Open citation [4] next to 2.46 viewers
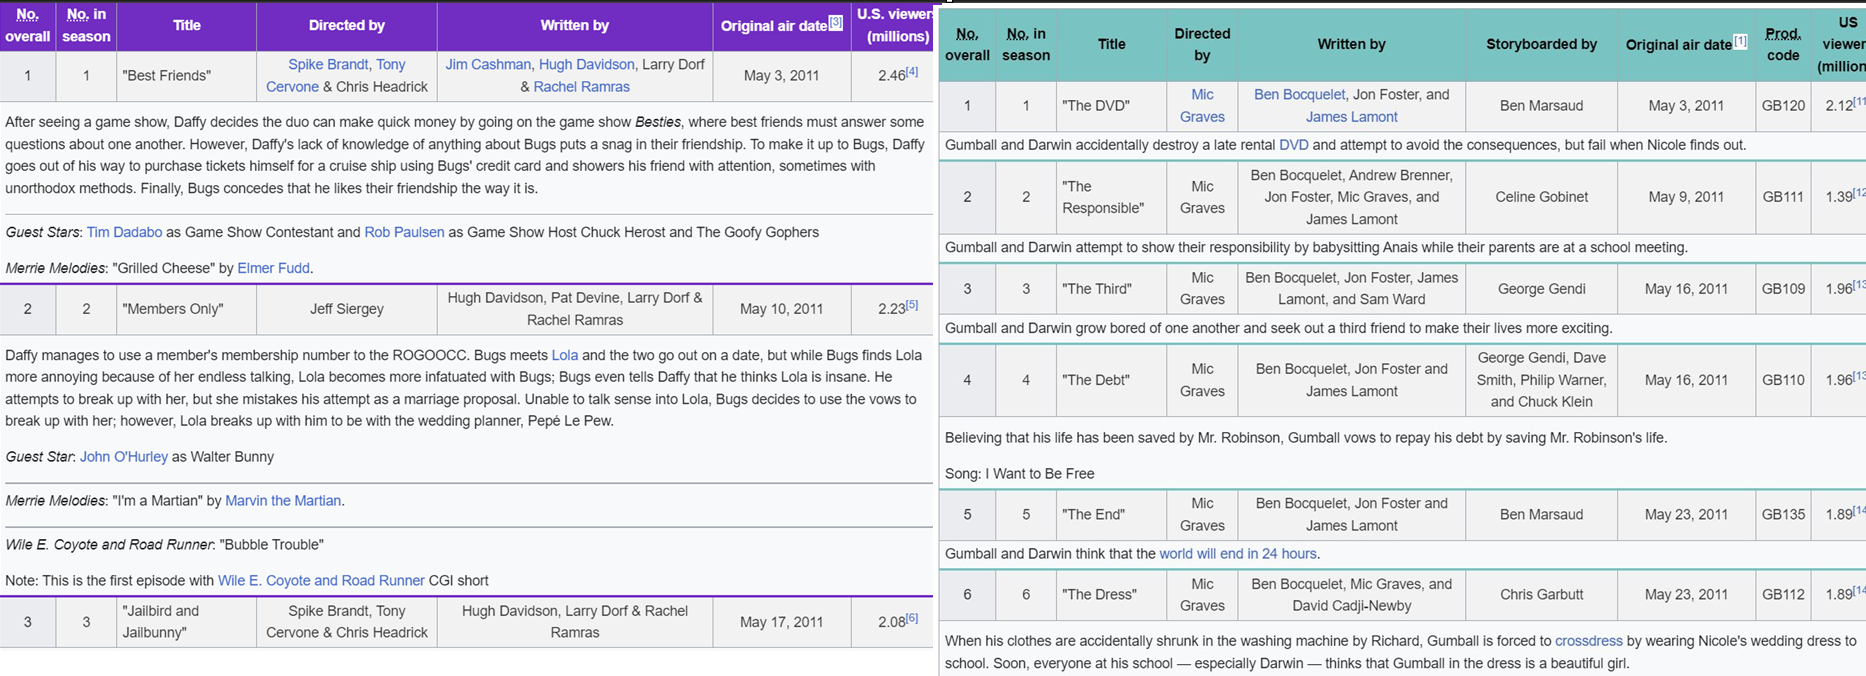1866x676 pixels. (912, 71)
